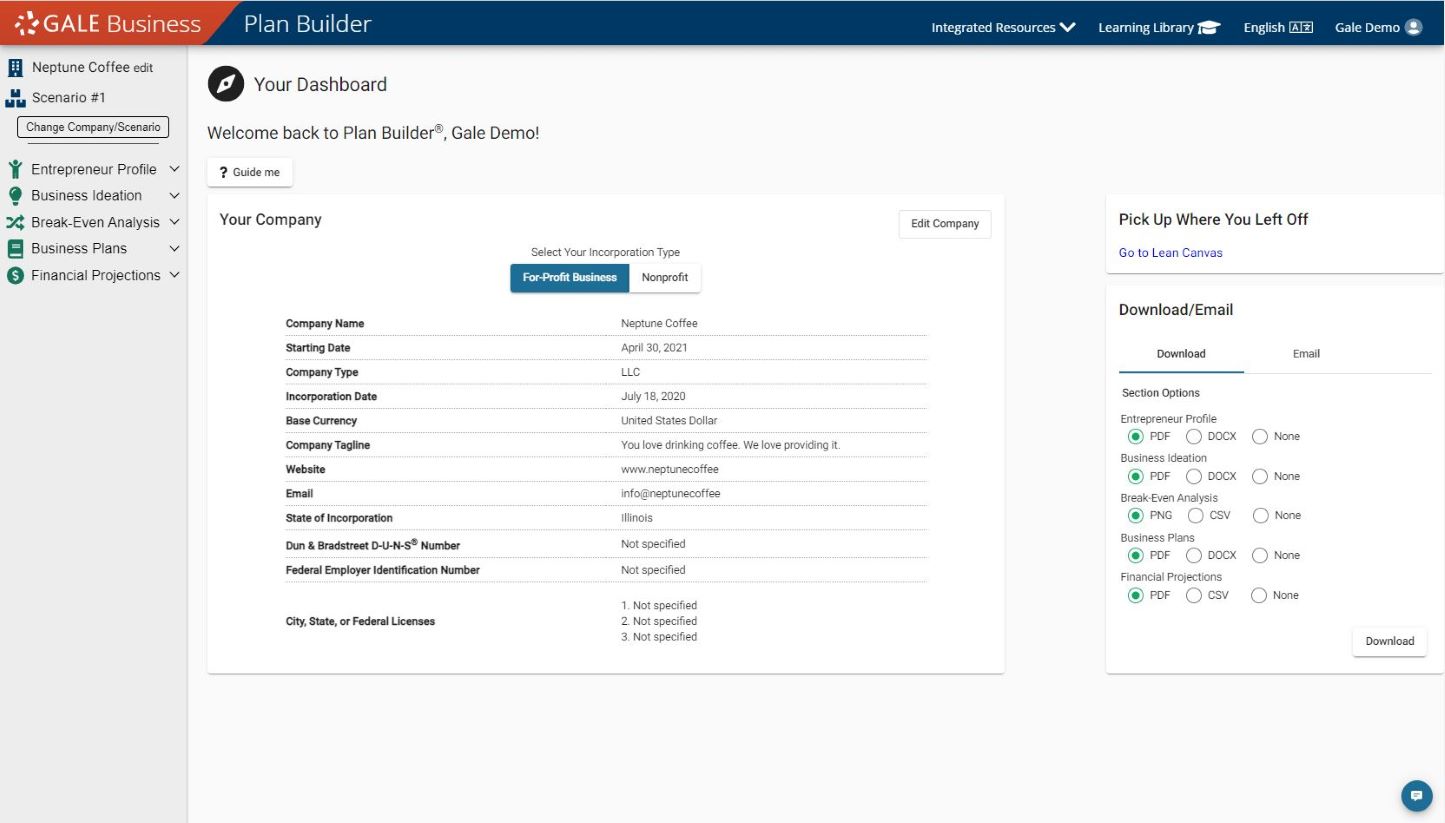
Task: Click the Entrepreneur Profile person icon
Action: click(15, 169)
